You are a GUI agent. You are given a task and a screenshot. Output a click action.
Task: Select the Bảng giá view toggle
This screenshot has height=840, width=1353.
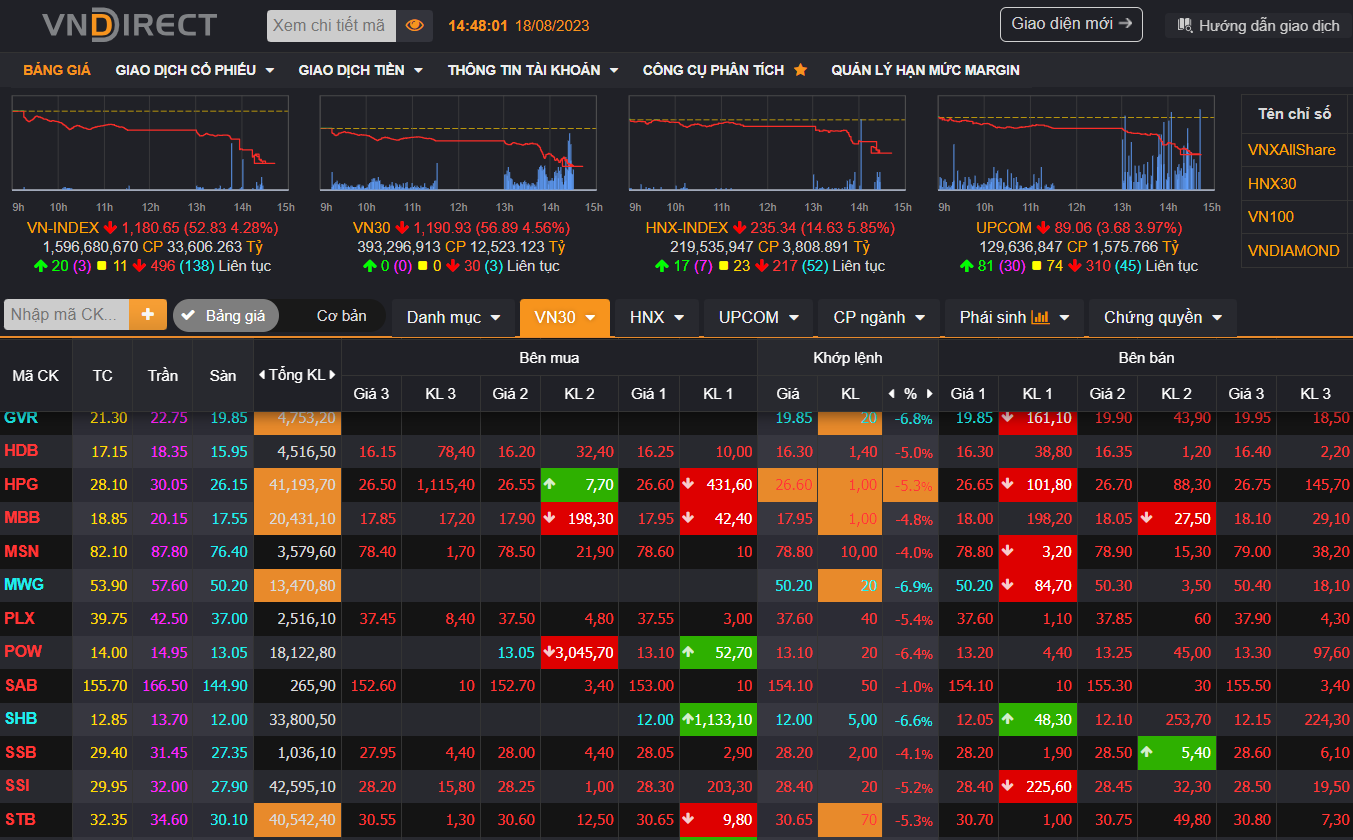pyautogui.click(x=225, y=316)
